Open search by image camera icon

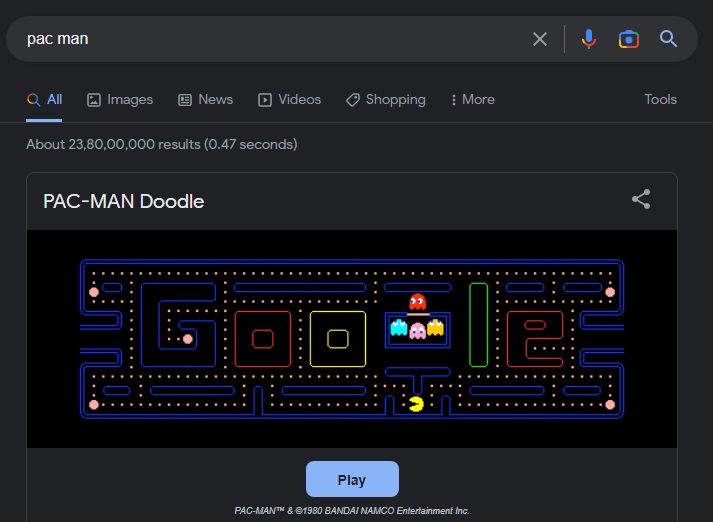(x=628, y=40)
